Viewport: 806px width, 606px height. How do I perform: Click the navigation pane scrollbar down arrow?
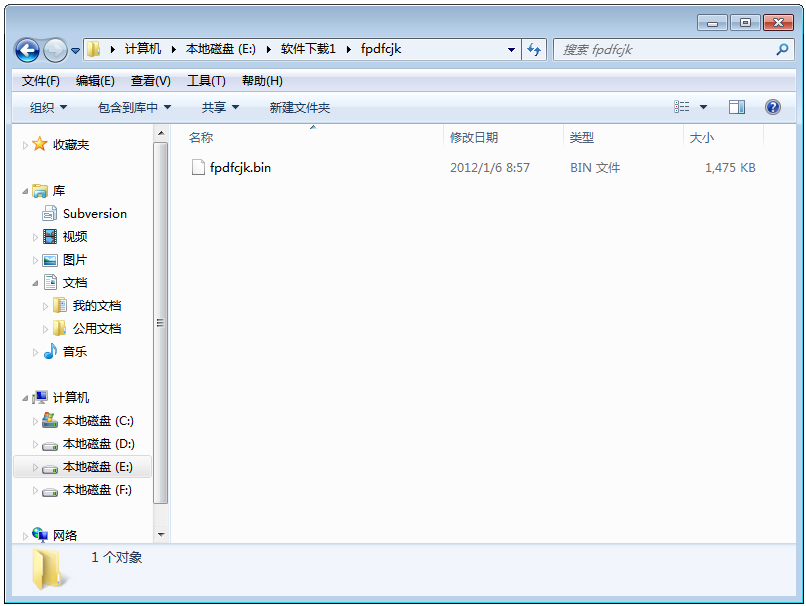coord(161,535)
